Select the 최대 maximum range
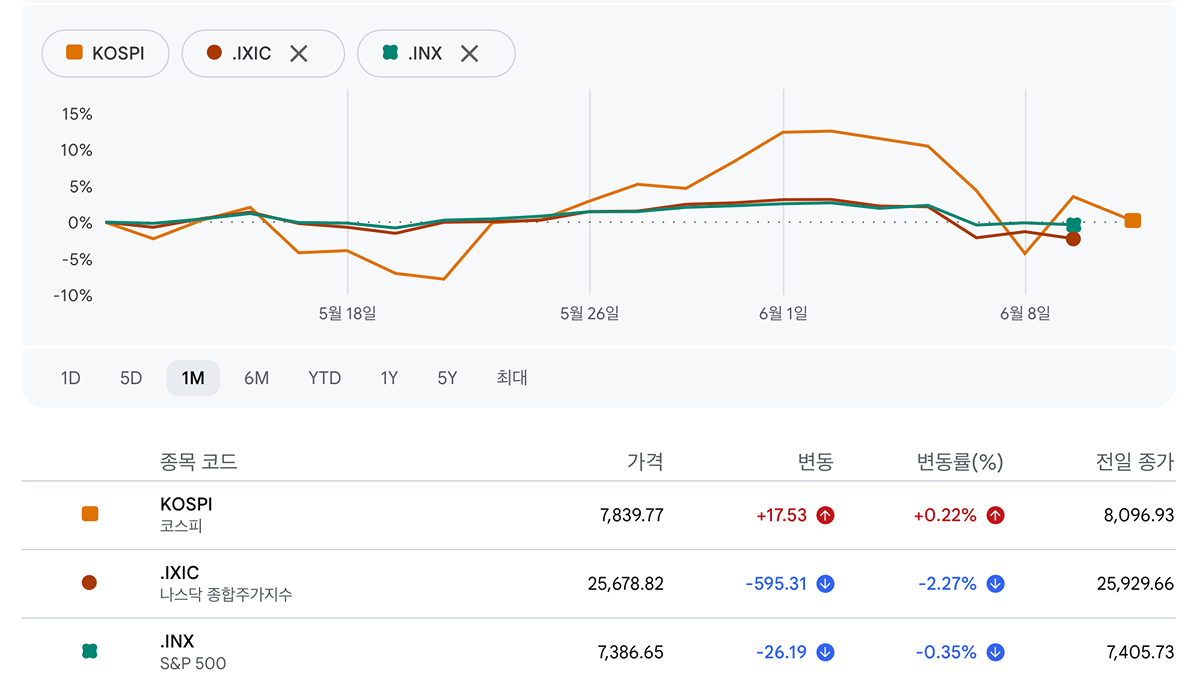1200x695 pixels. (512, 378)
